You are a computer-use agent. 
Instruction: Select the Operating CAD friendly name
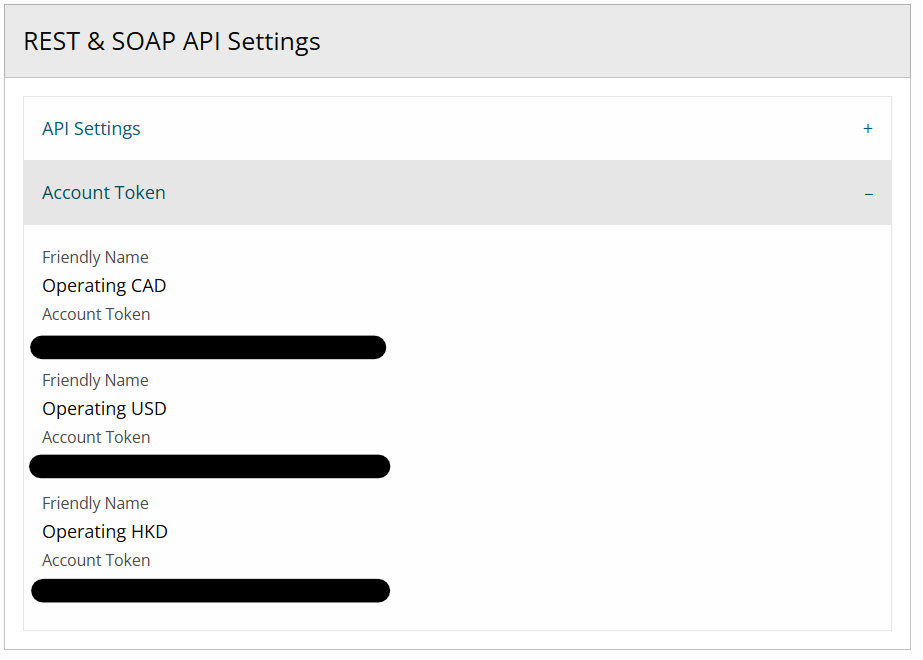[104, 286]
